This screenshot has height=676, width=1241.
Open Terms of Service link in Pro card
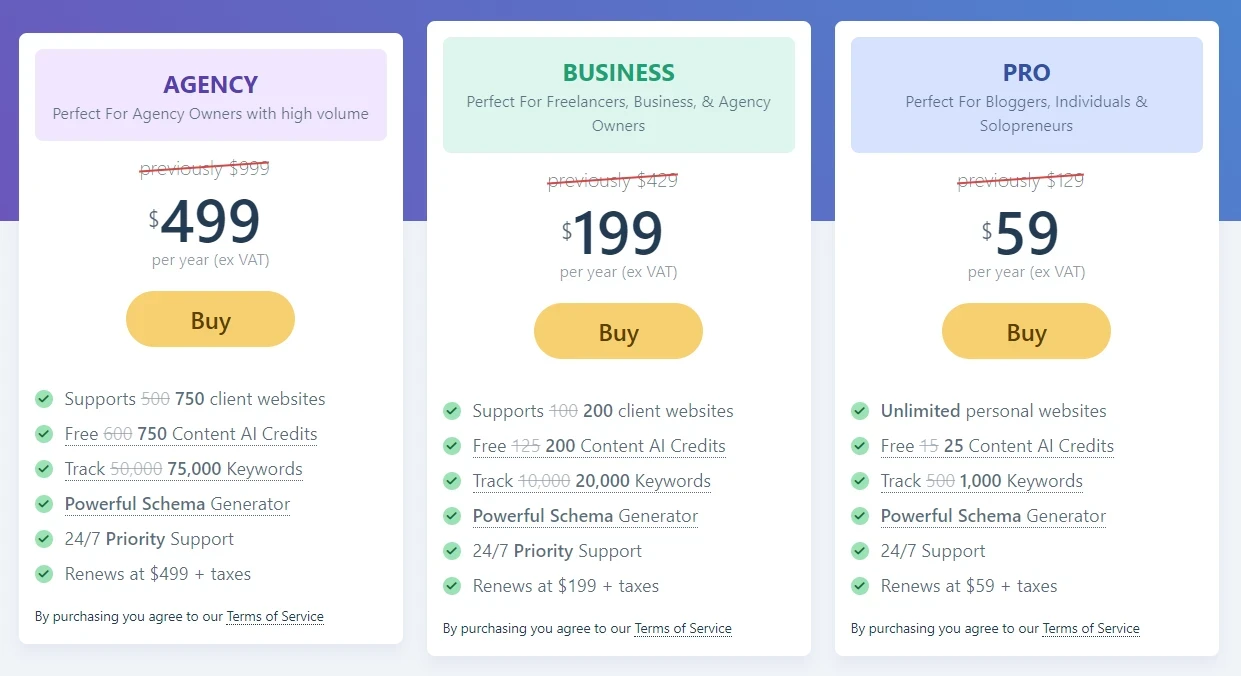(1091, 629)
